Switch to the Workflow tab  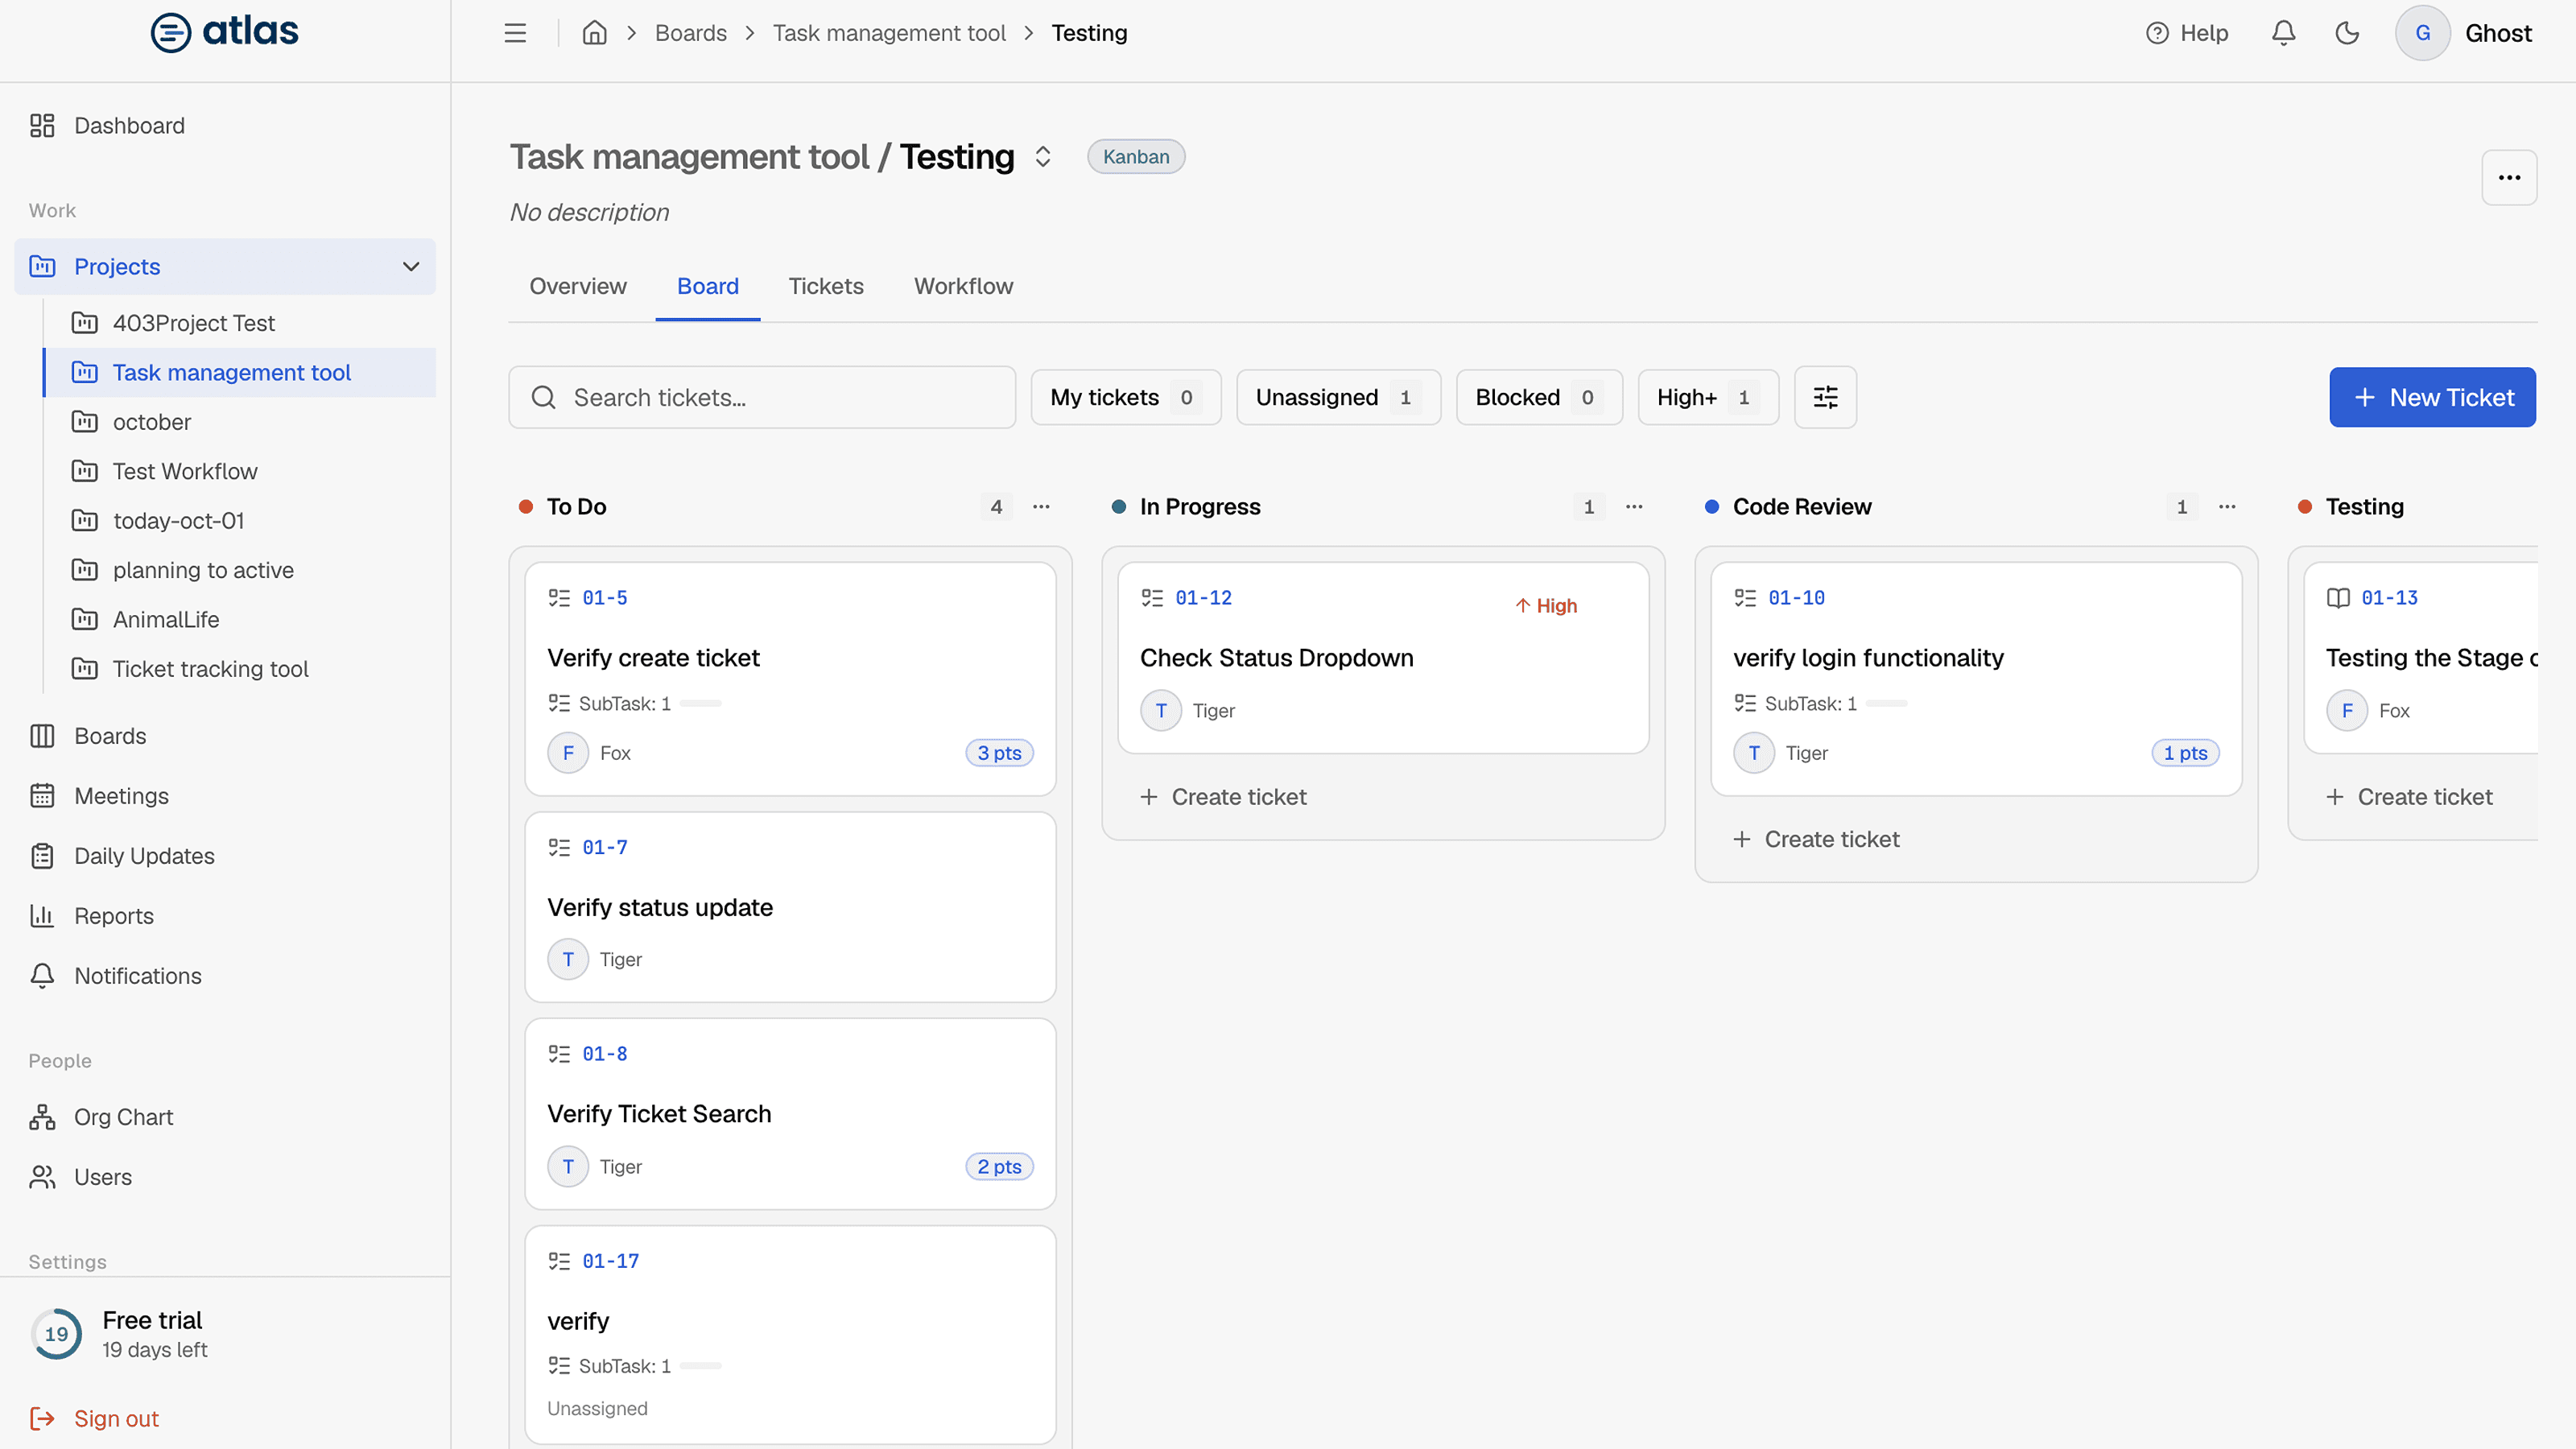coord(964,287)
